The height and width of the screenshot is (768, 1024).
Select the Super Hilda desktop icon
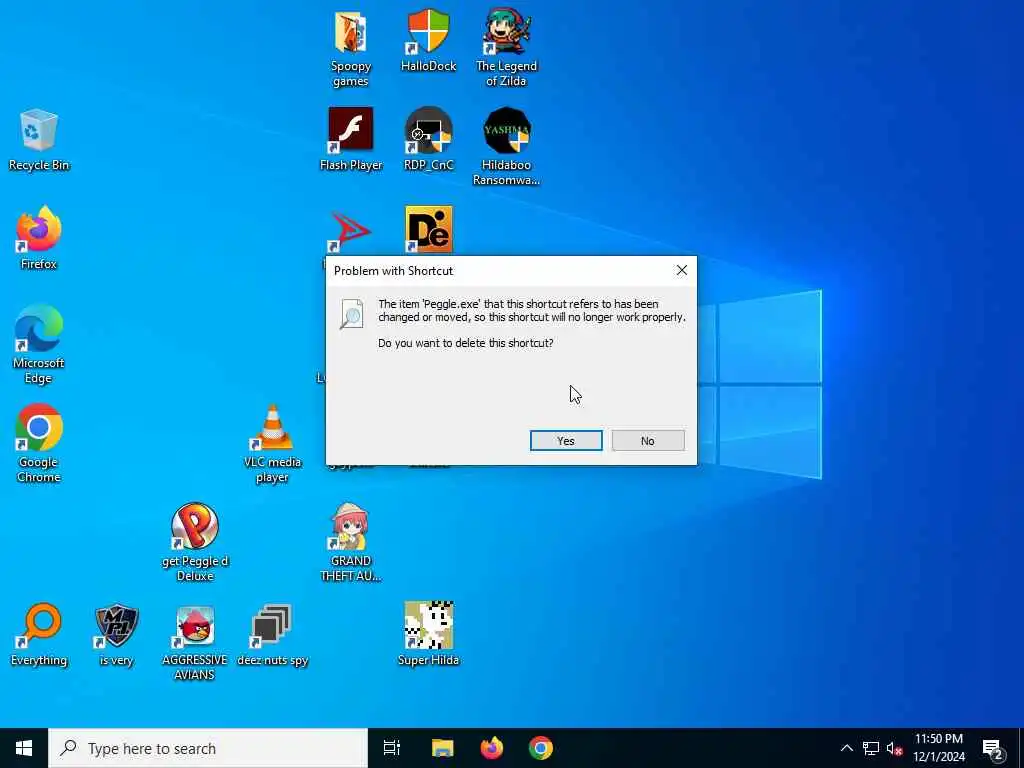point(428,634)
